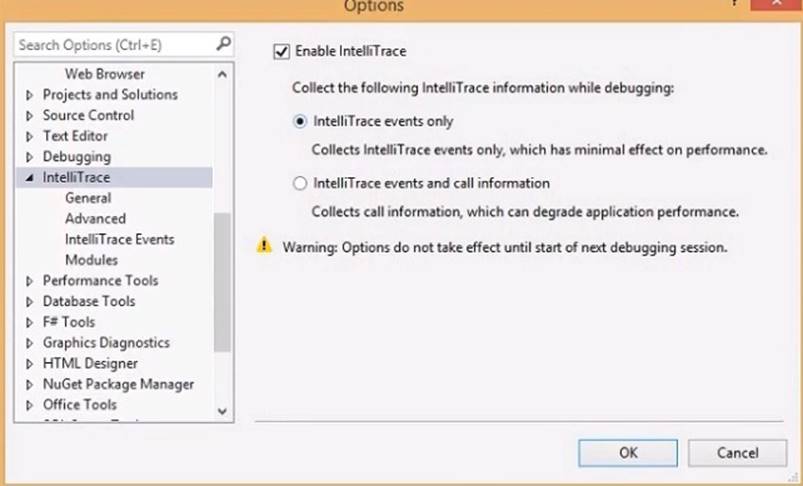
Task: Focus the Search Options input field
Action: pyautogui.click(x=110, y=45)
